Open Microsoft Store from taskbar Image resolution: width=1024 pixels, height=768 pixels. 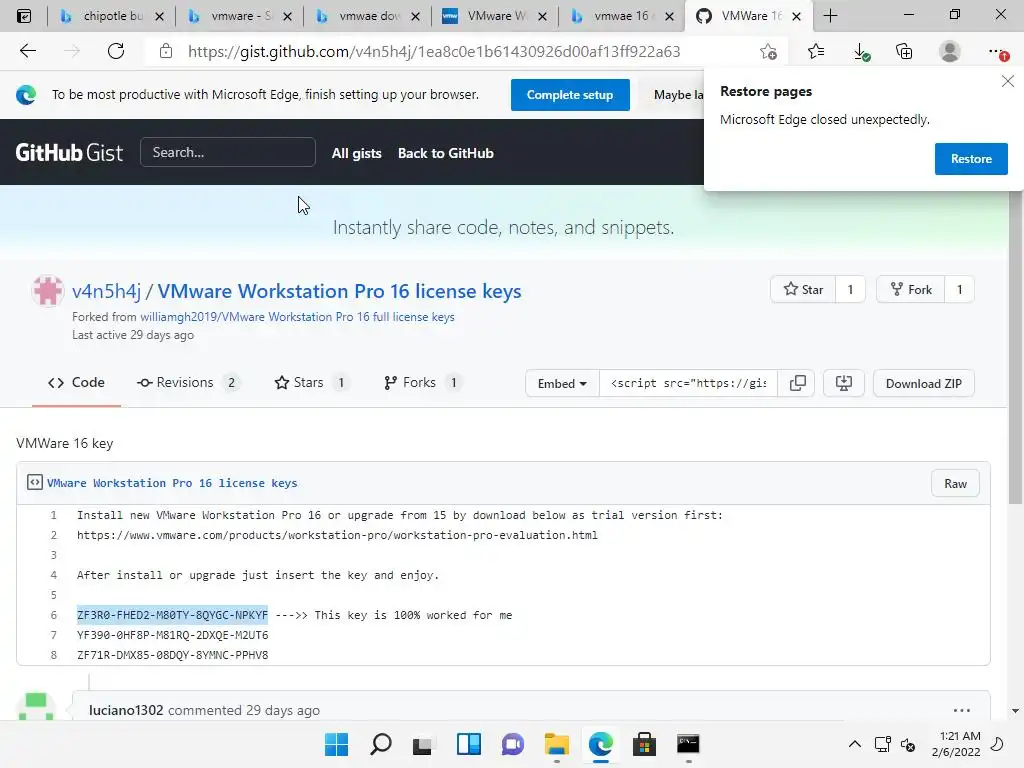coord(644,744)
